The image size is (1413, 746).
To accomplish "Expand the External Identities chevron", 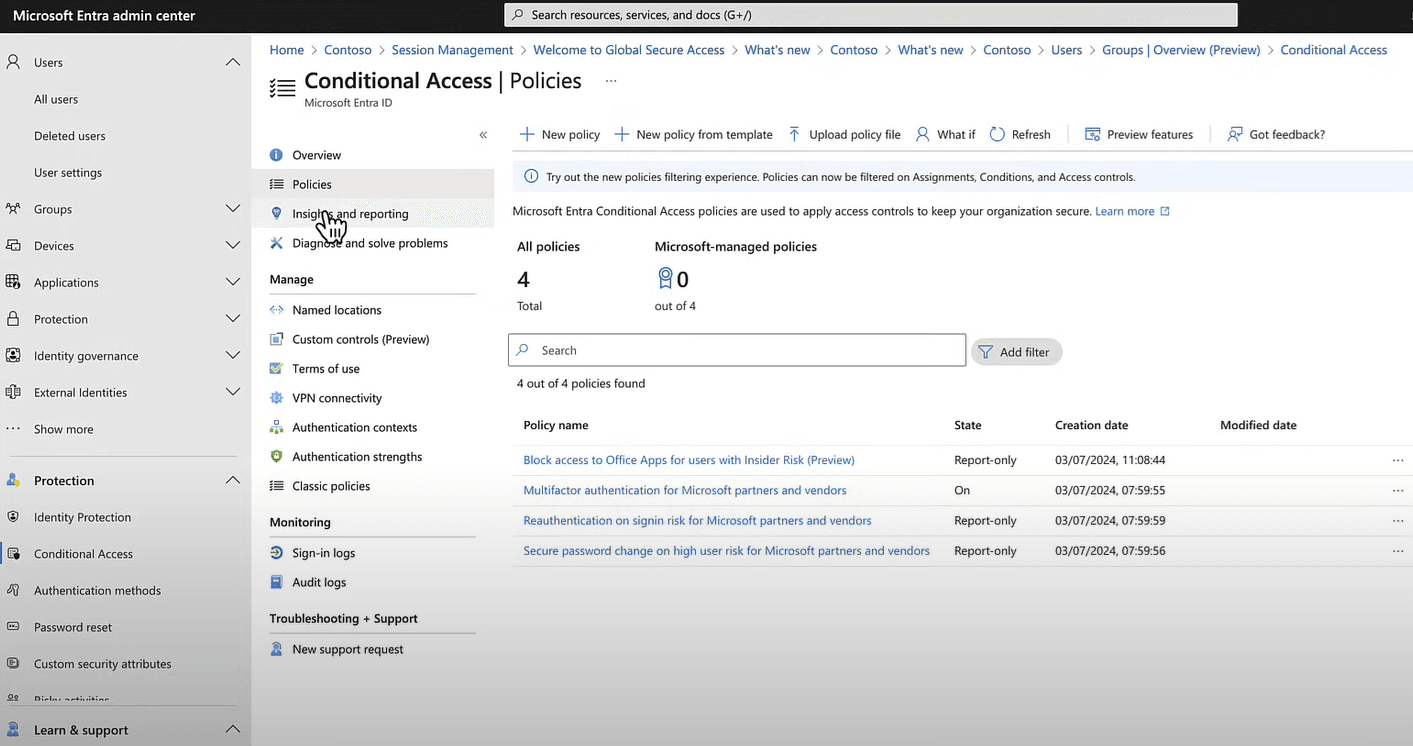I will [233, 392].
